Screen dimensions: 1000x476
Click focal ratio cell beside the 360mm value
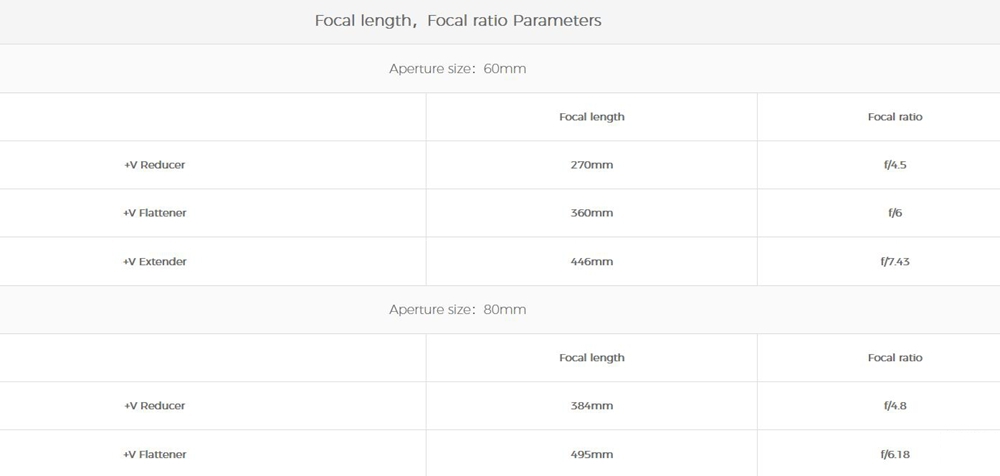point(895,213)
